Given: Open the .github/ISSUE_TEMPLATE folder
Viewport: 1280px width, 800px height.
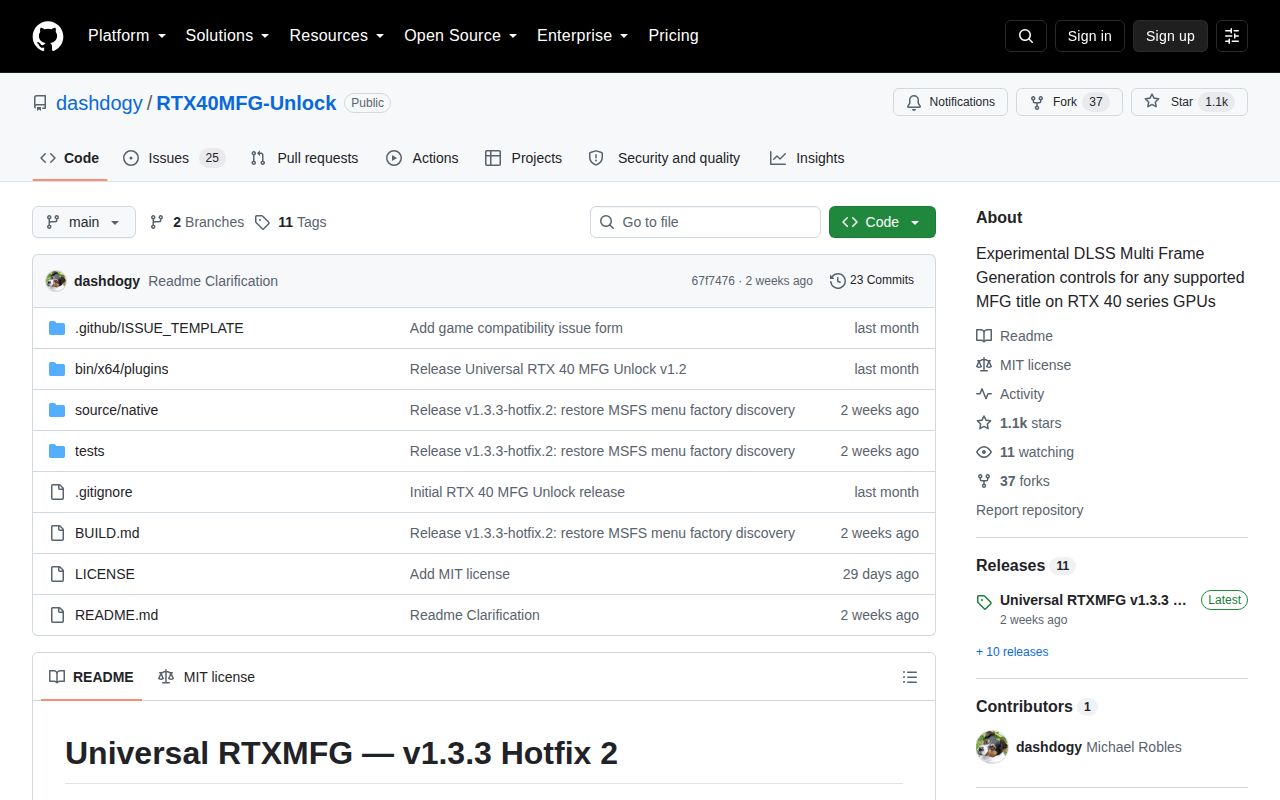Looking at the screenshot, I should pos(159,328).
